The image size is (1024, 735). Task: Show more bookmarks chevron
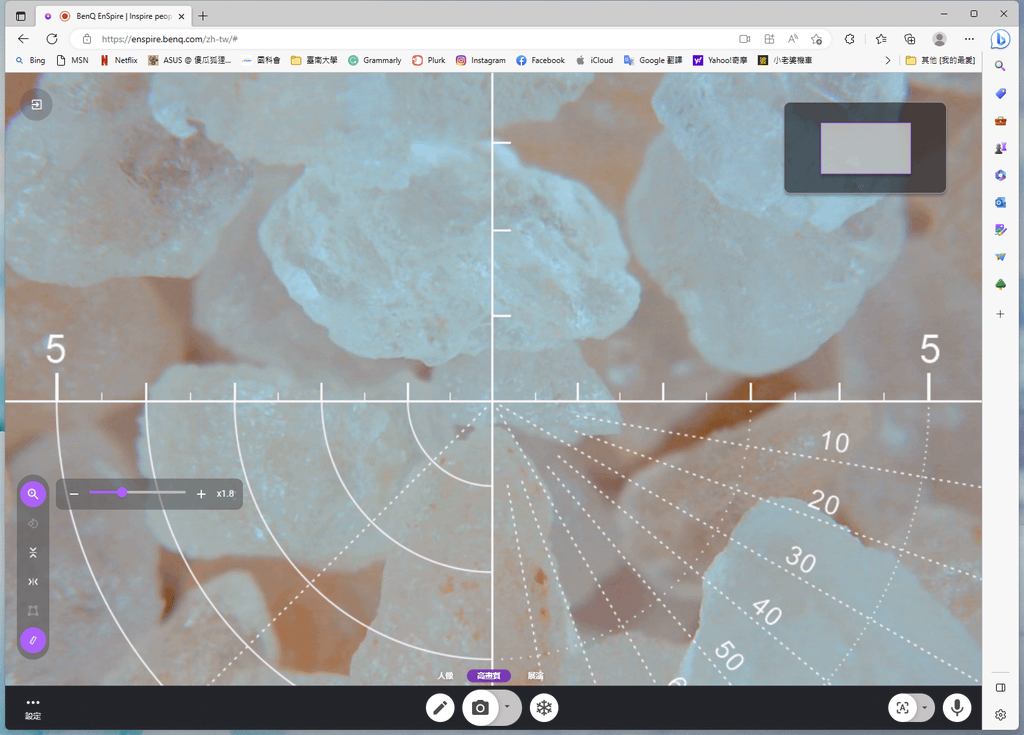click(x=888, y=60)
